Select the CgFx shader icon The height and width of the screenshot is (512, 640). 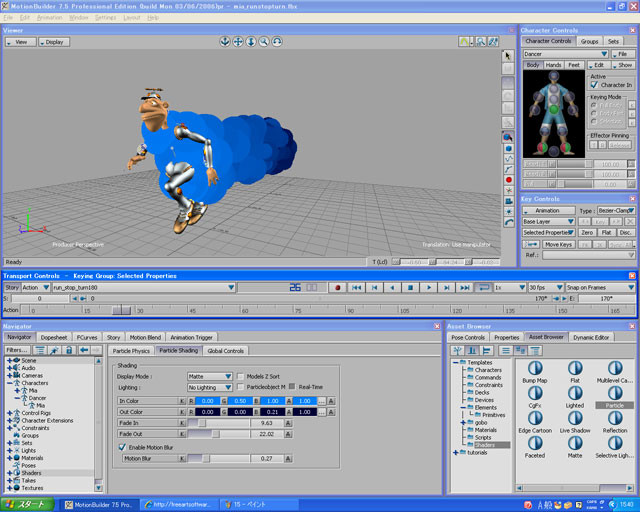(535, 397)
